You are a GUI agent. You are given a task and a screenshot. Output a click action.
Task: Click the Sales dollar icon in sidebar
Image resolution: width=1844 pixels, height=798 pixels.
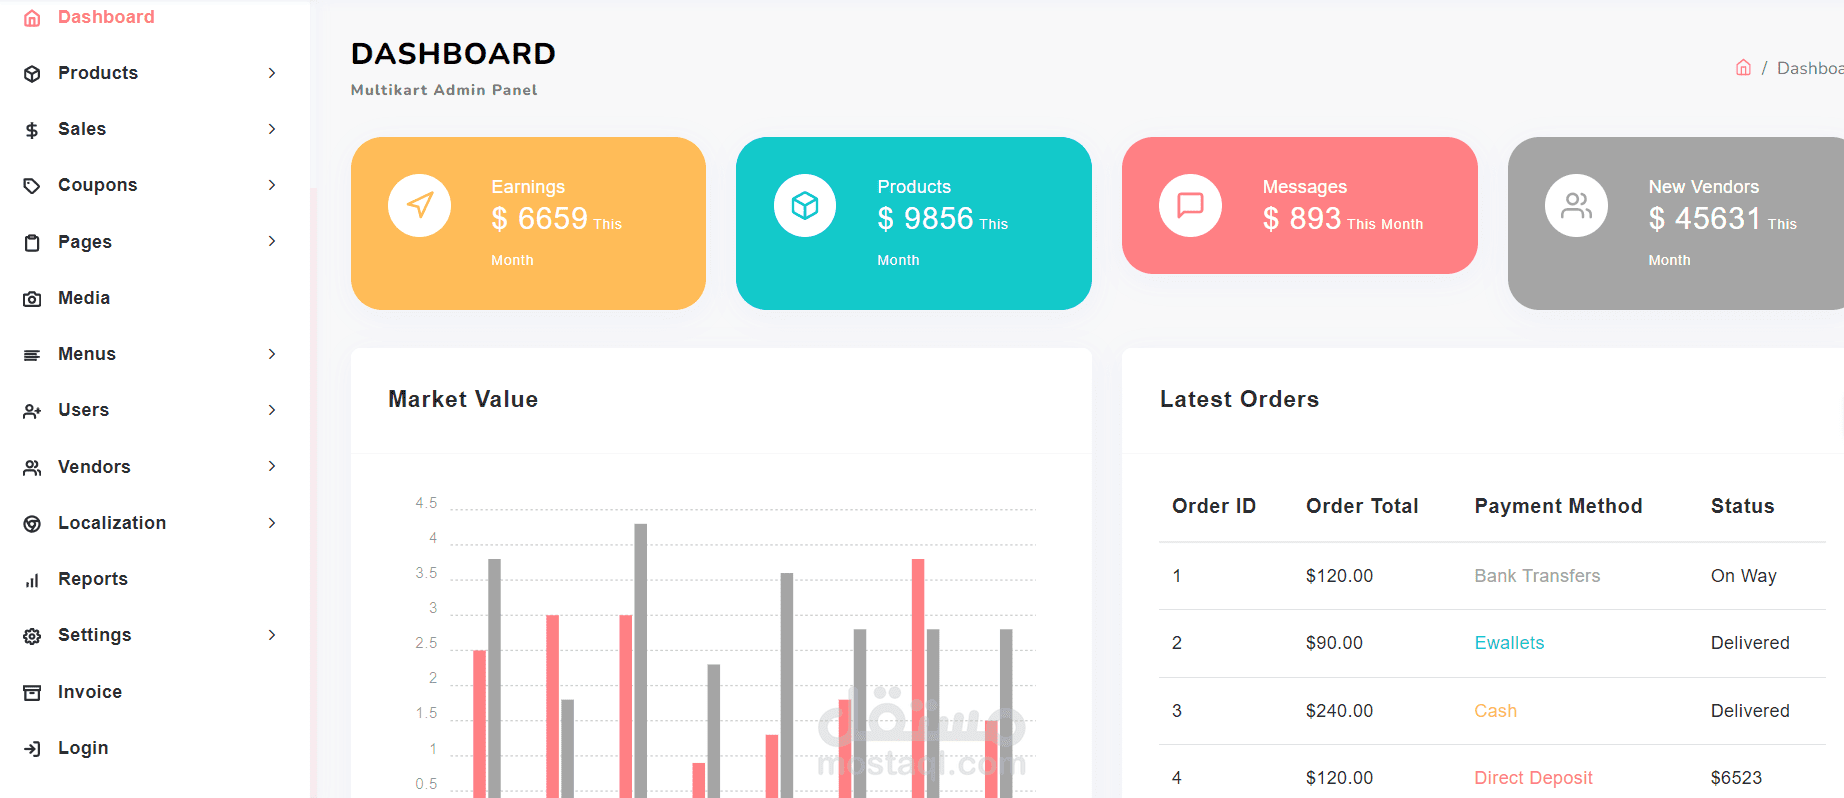pyautogui.click(x=32, y=130)
